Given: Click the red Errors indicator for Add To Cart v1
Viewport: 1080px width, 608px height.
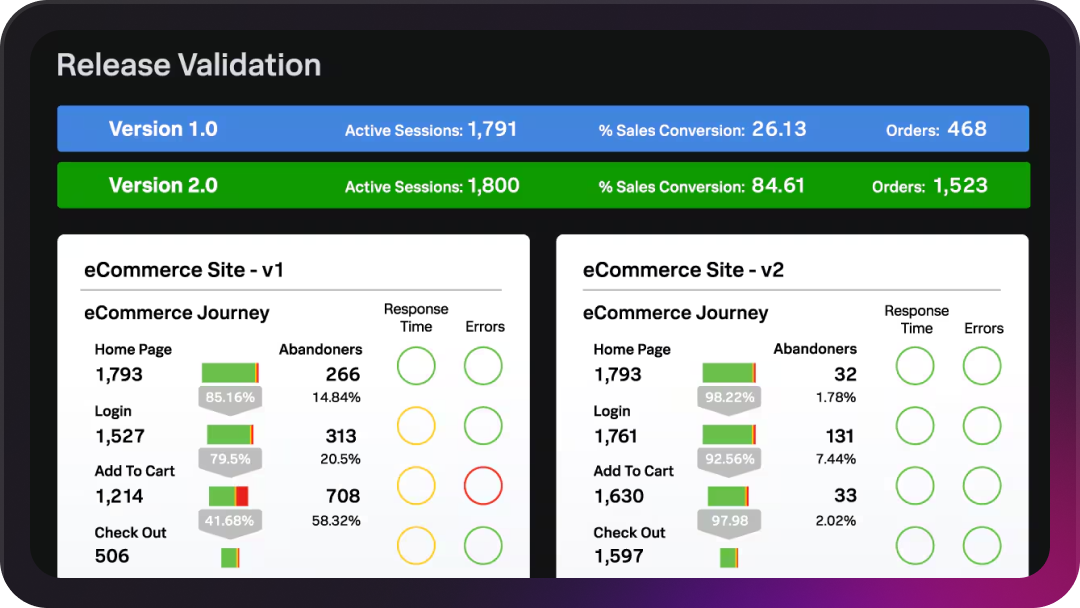Looking at the screenshot, I should [x=483, y=485].
